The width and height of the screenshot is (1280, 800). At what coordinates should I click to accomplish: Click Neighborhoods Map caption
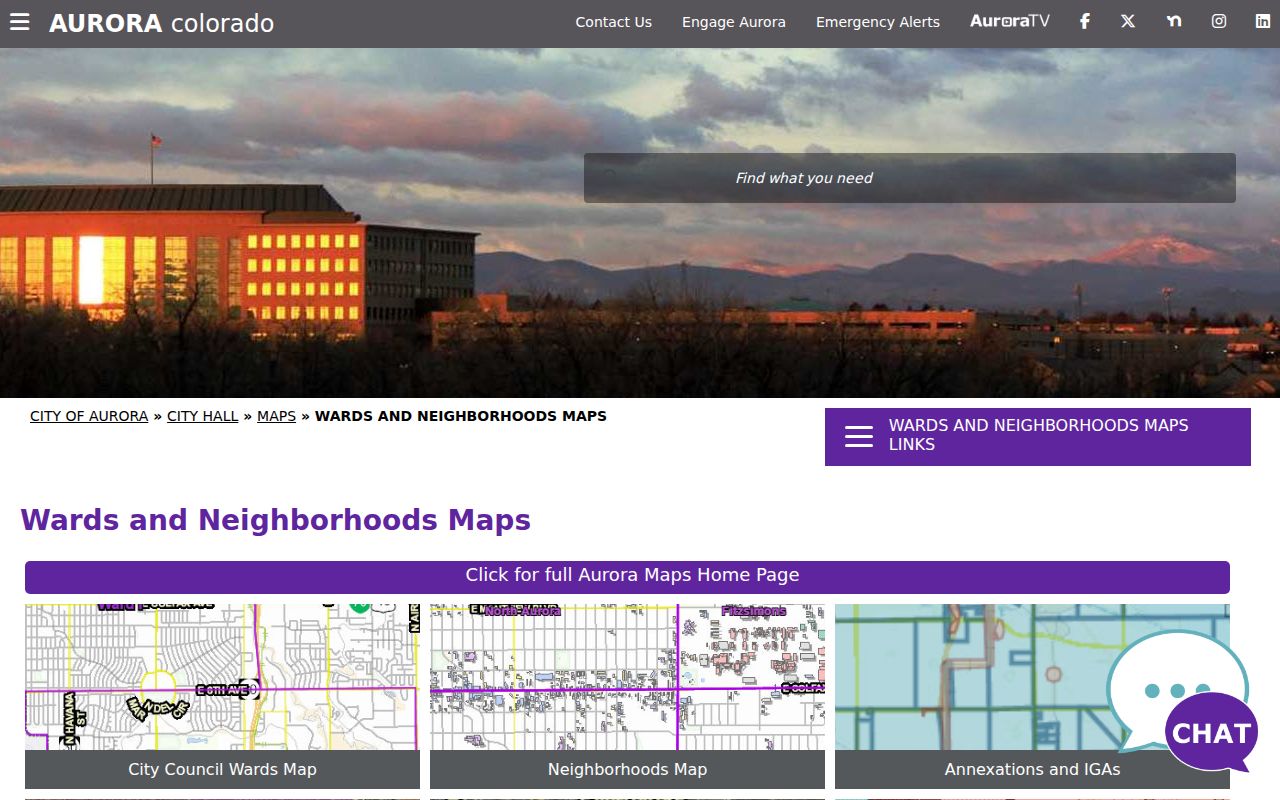[627, 769]
